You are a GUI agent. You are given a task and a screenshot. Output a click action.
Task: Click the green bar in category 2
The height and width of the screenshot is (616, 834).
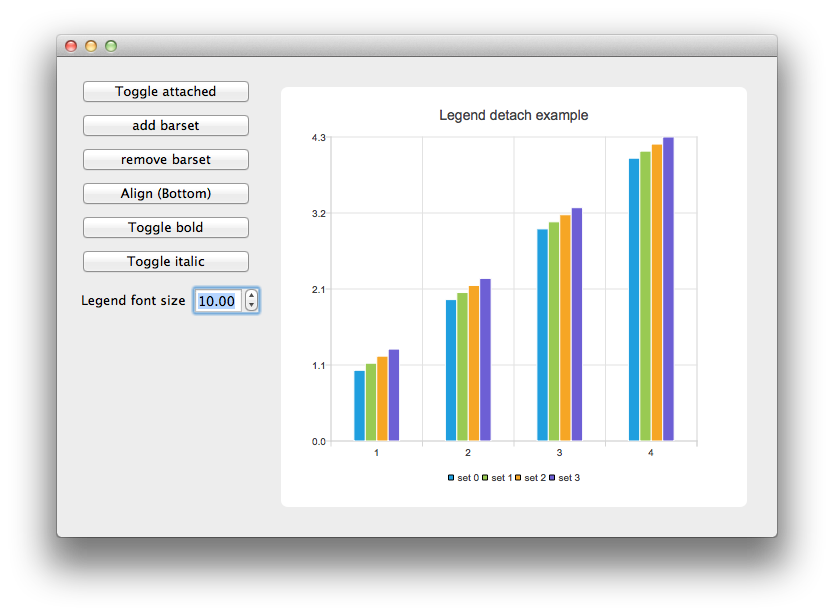point(462,366)
